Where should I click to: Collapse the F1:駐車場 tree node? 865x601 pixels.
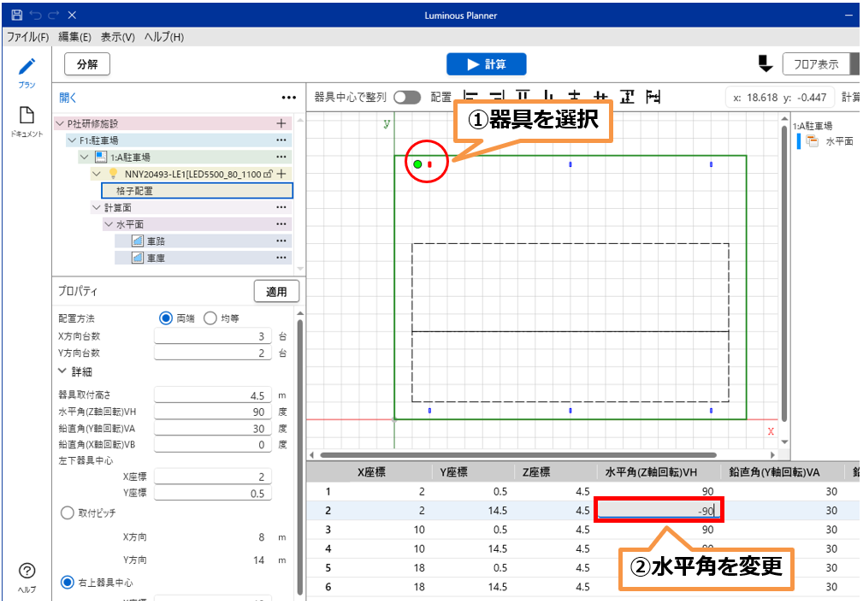tap(72, 141)
